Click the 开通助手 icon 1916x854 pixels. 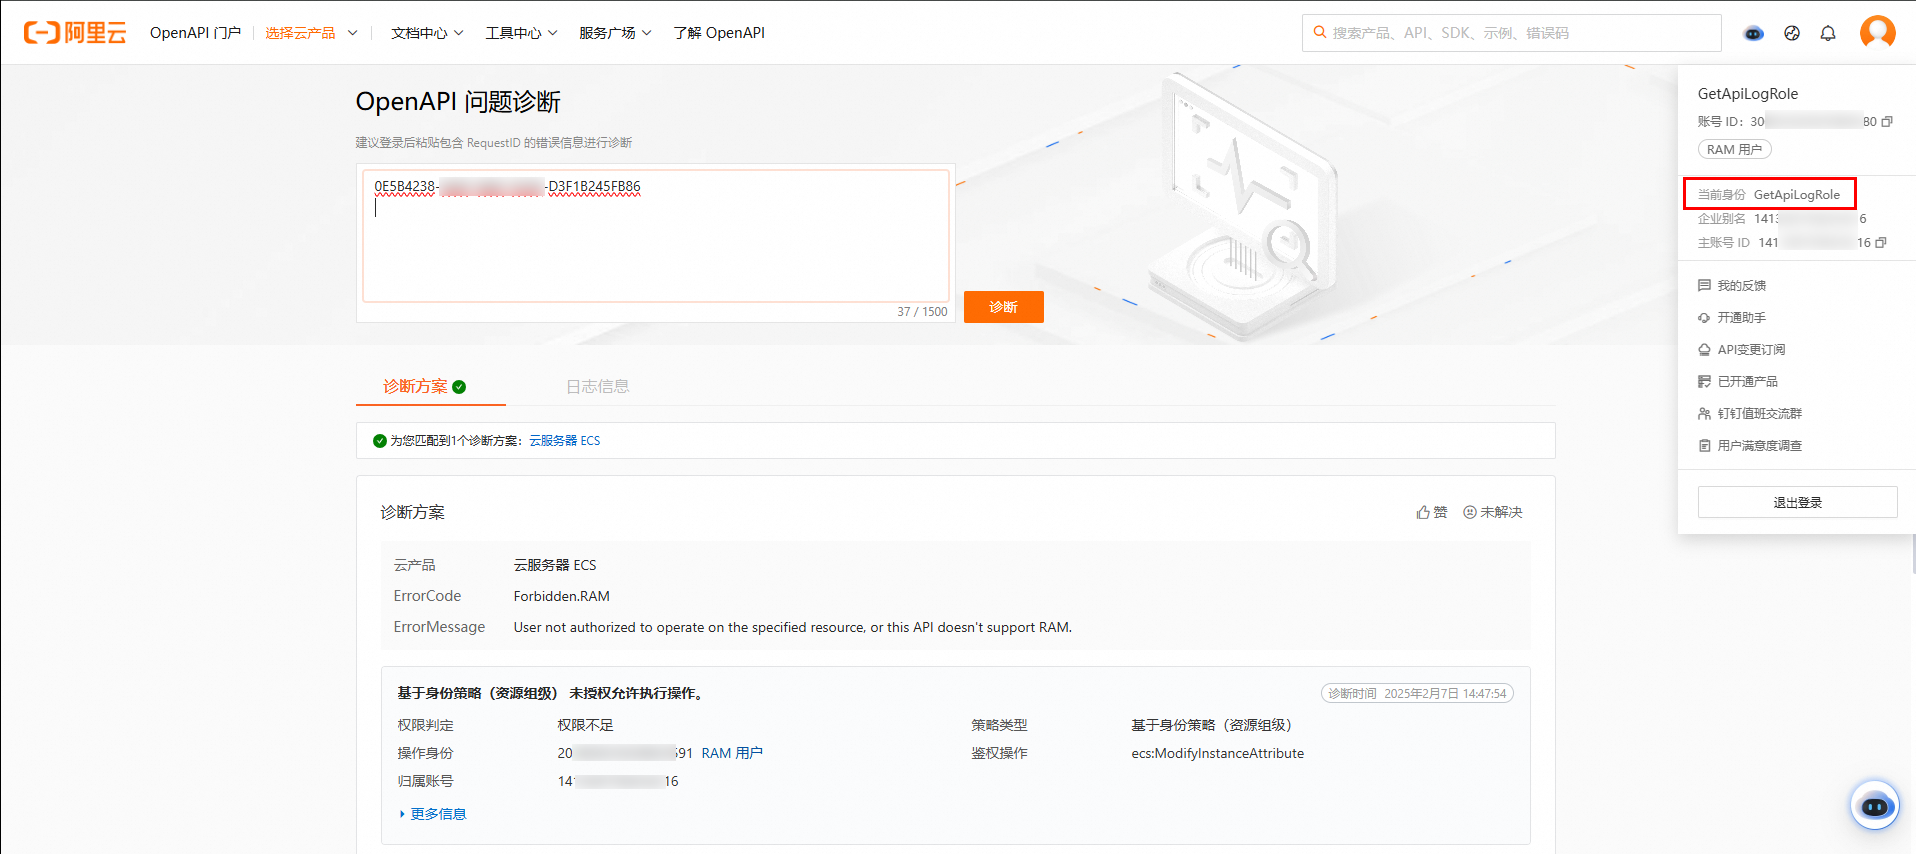1704,318
